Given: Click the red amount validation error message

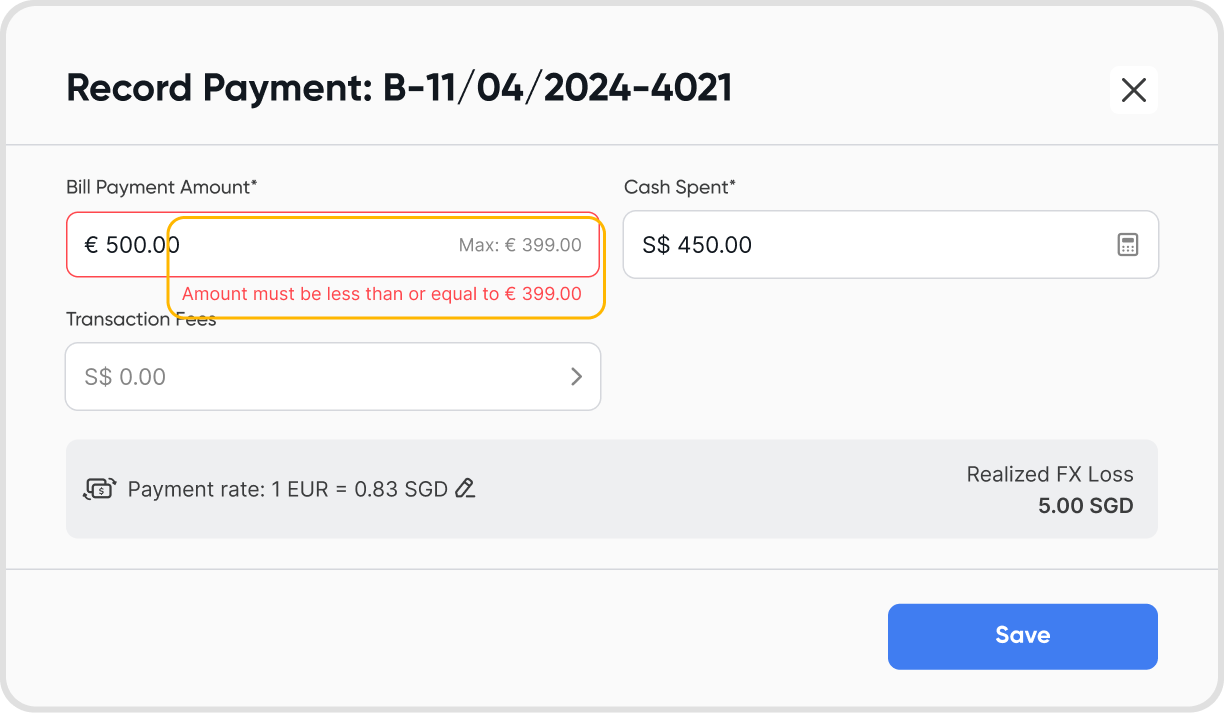Looking at the screenshot, I should pos(381,294).
